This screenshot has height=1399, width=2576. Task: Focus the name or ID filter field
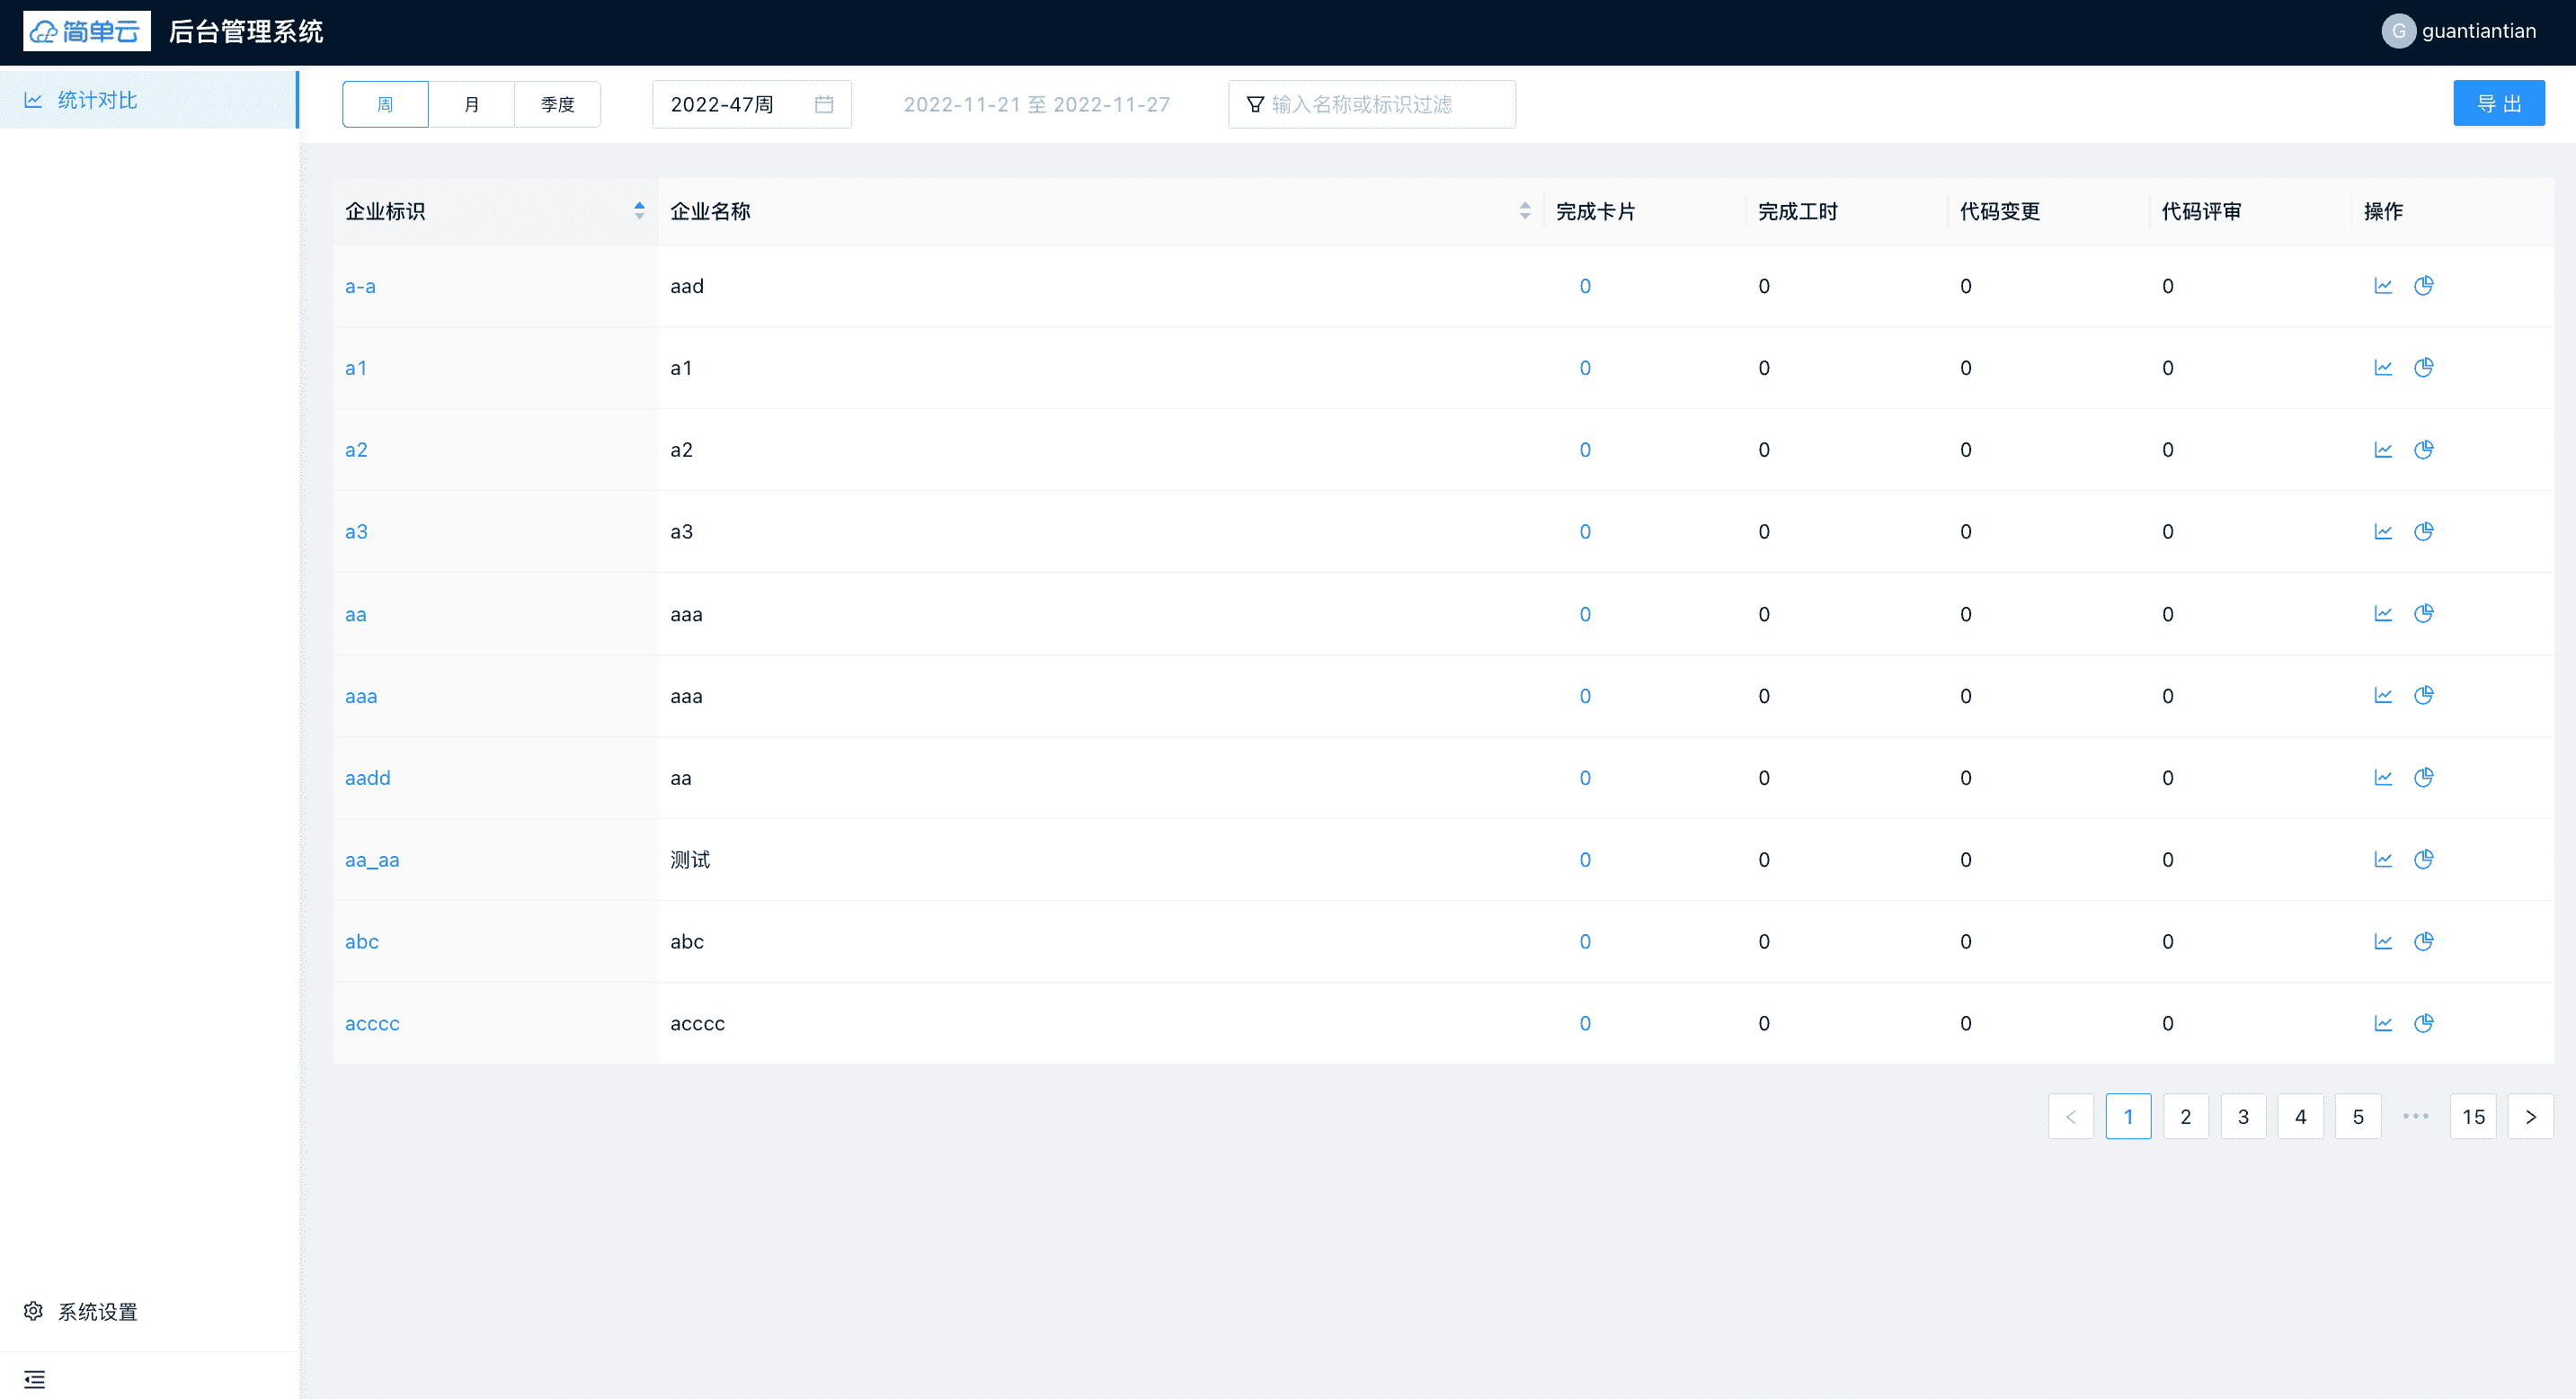coord(1385,105)
